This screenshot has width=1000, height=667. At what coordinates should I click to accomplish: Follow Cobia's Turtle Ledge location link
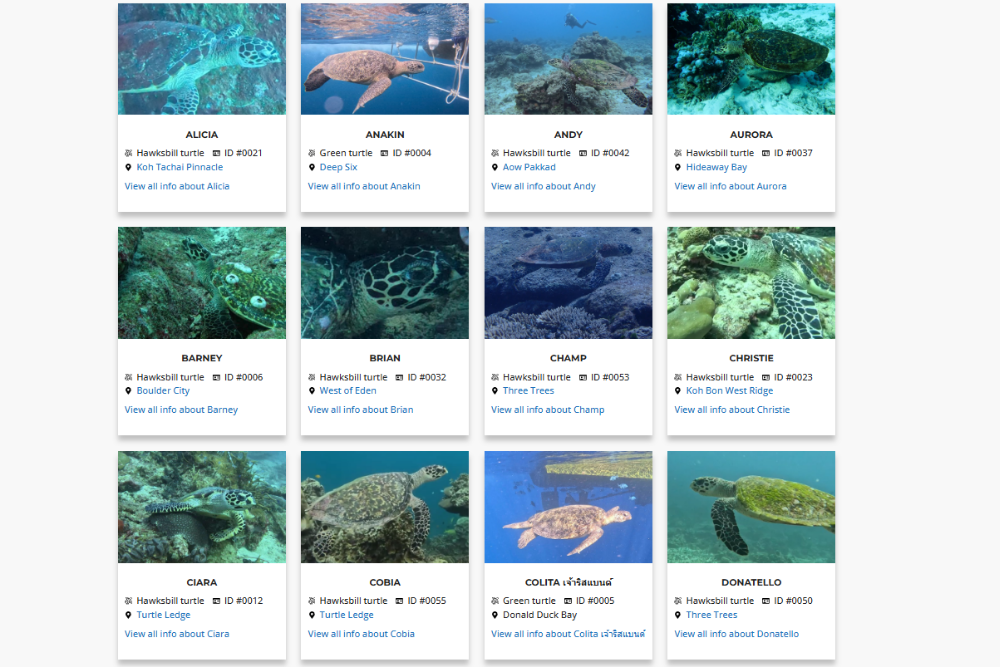(346, 615)
